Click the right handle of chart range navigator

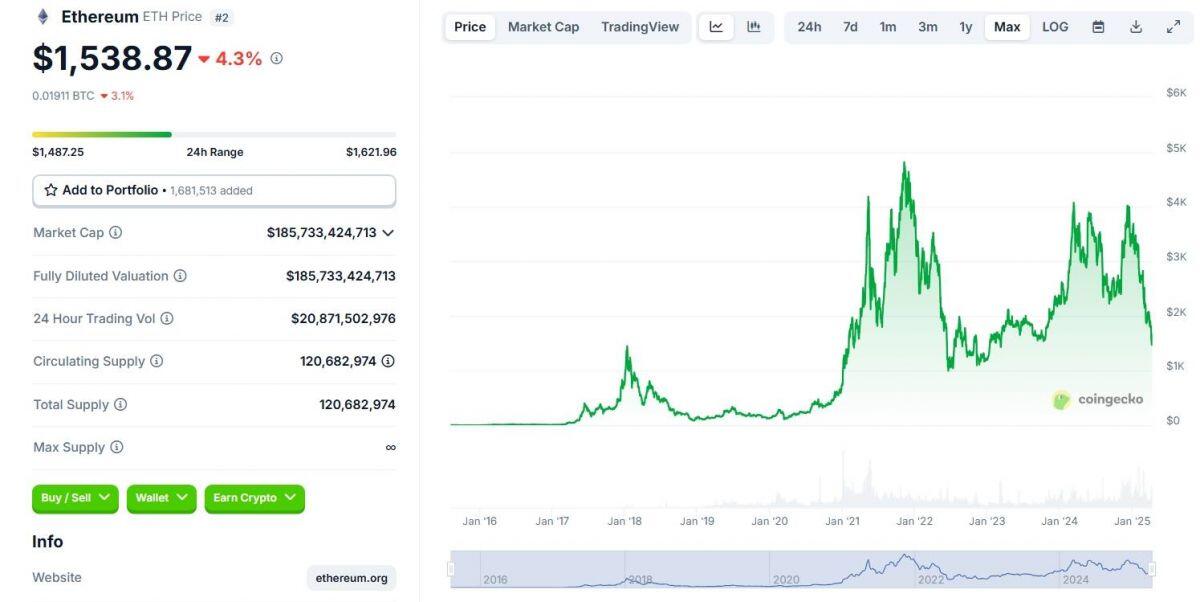pos(1152,569)
